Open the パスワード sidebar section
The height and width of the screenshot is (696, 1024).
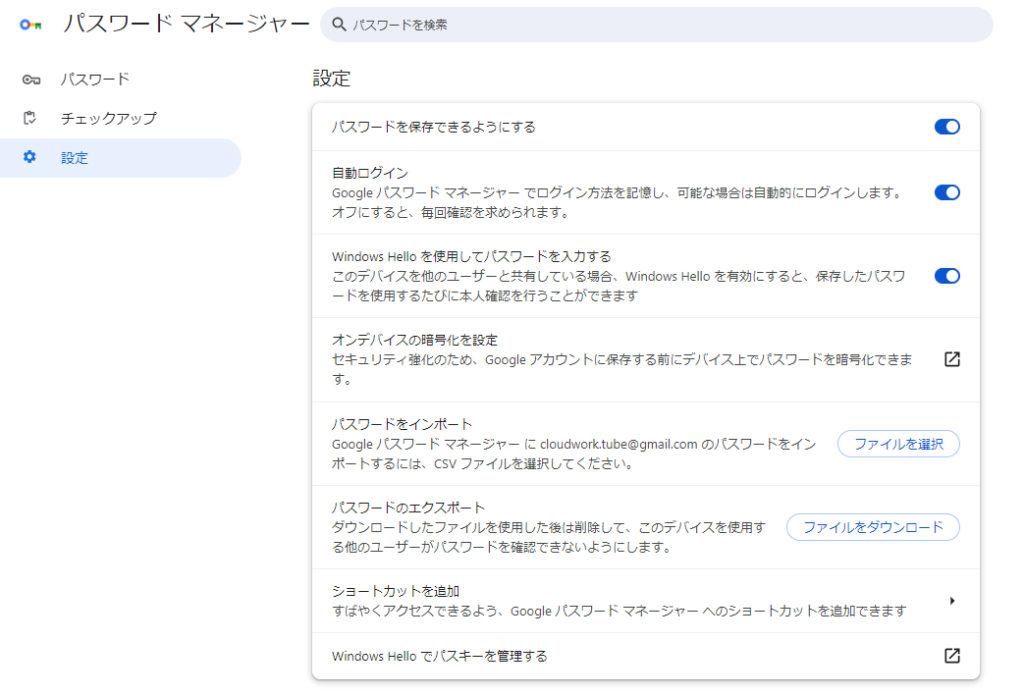pyautogui.click(x=95, y=79)
